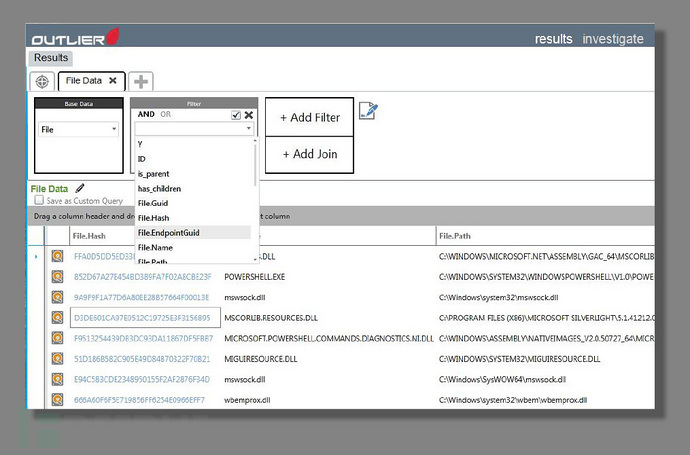
Task: Click the row icon for MIGUIRESOURCE.DLL
Action: 58,358
